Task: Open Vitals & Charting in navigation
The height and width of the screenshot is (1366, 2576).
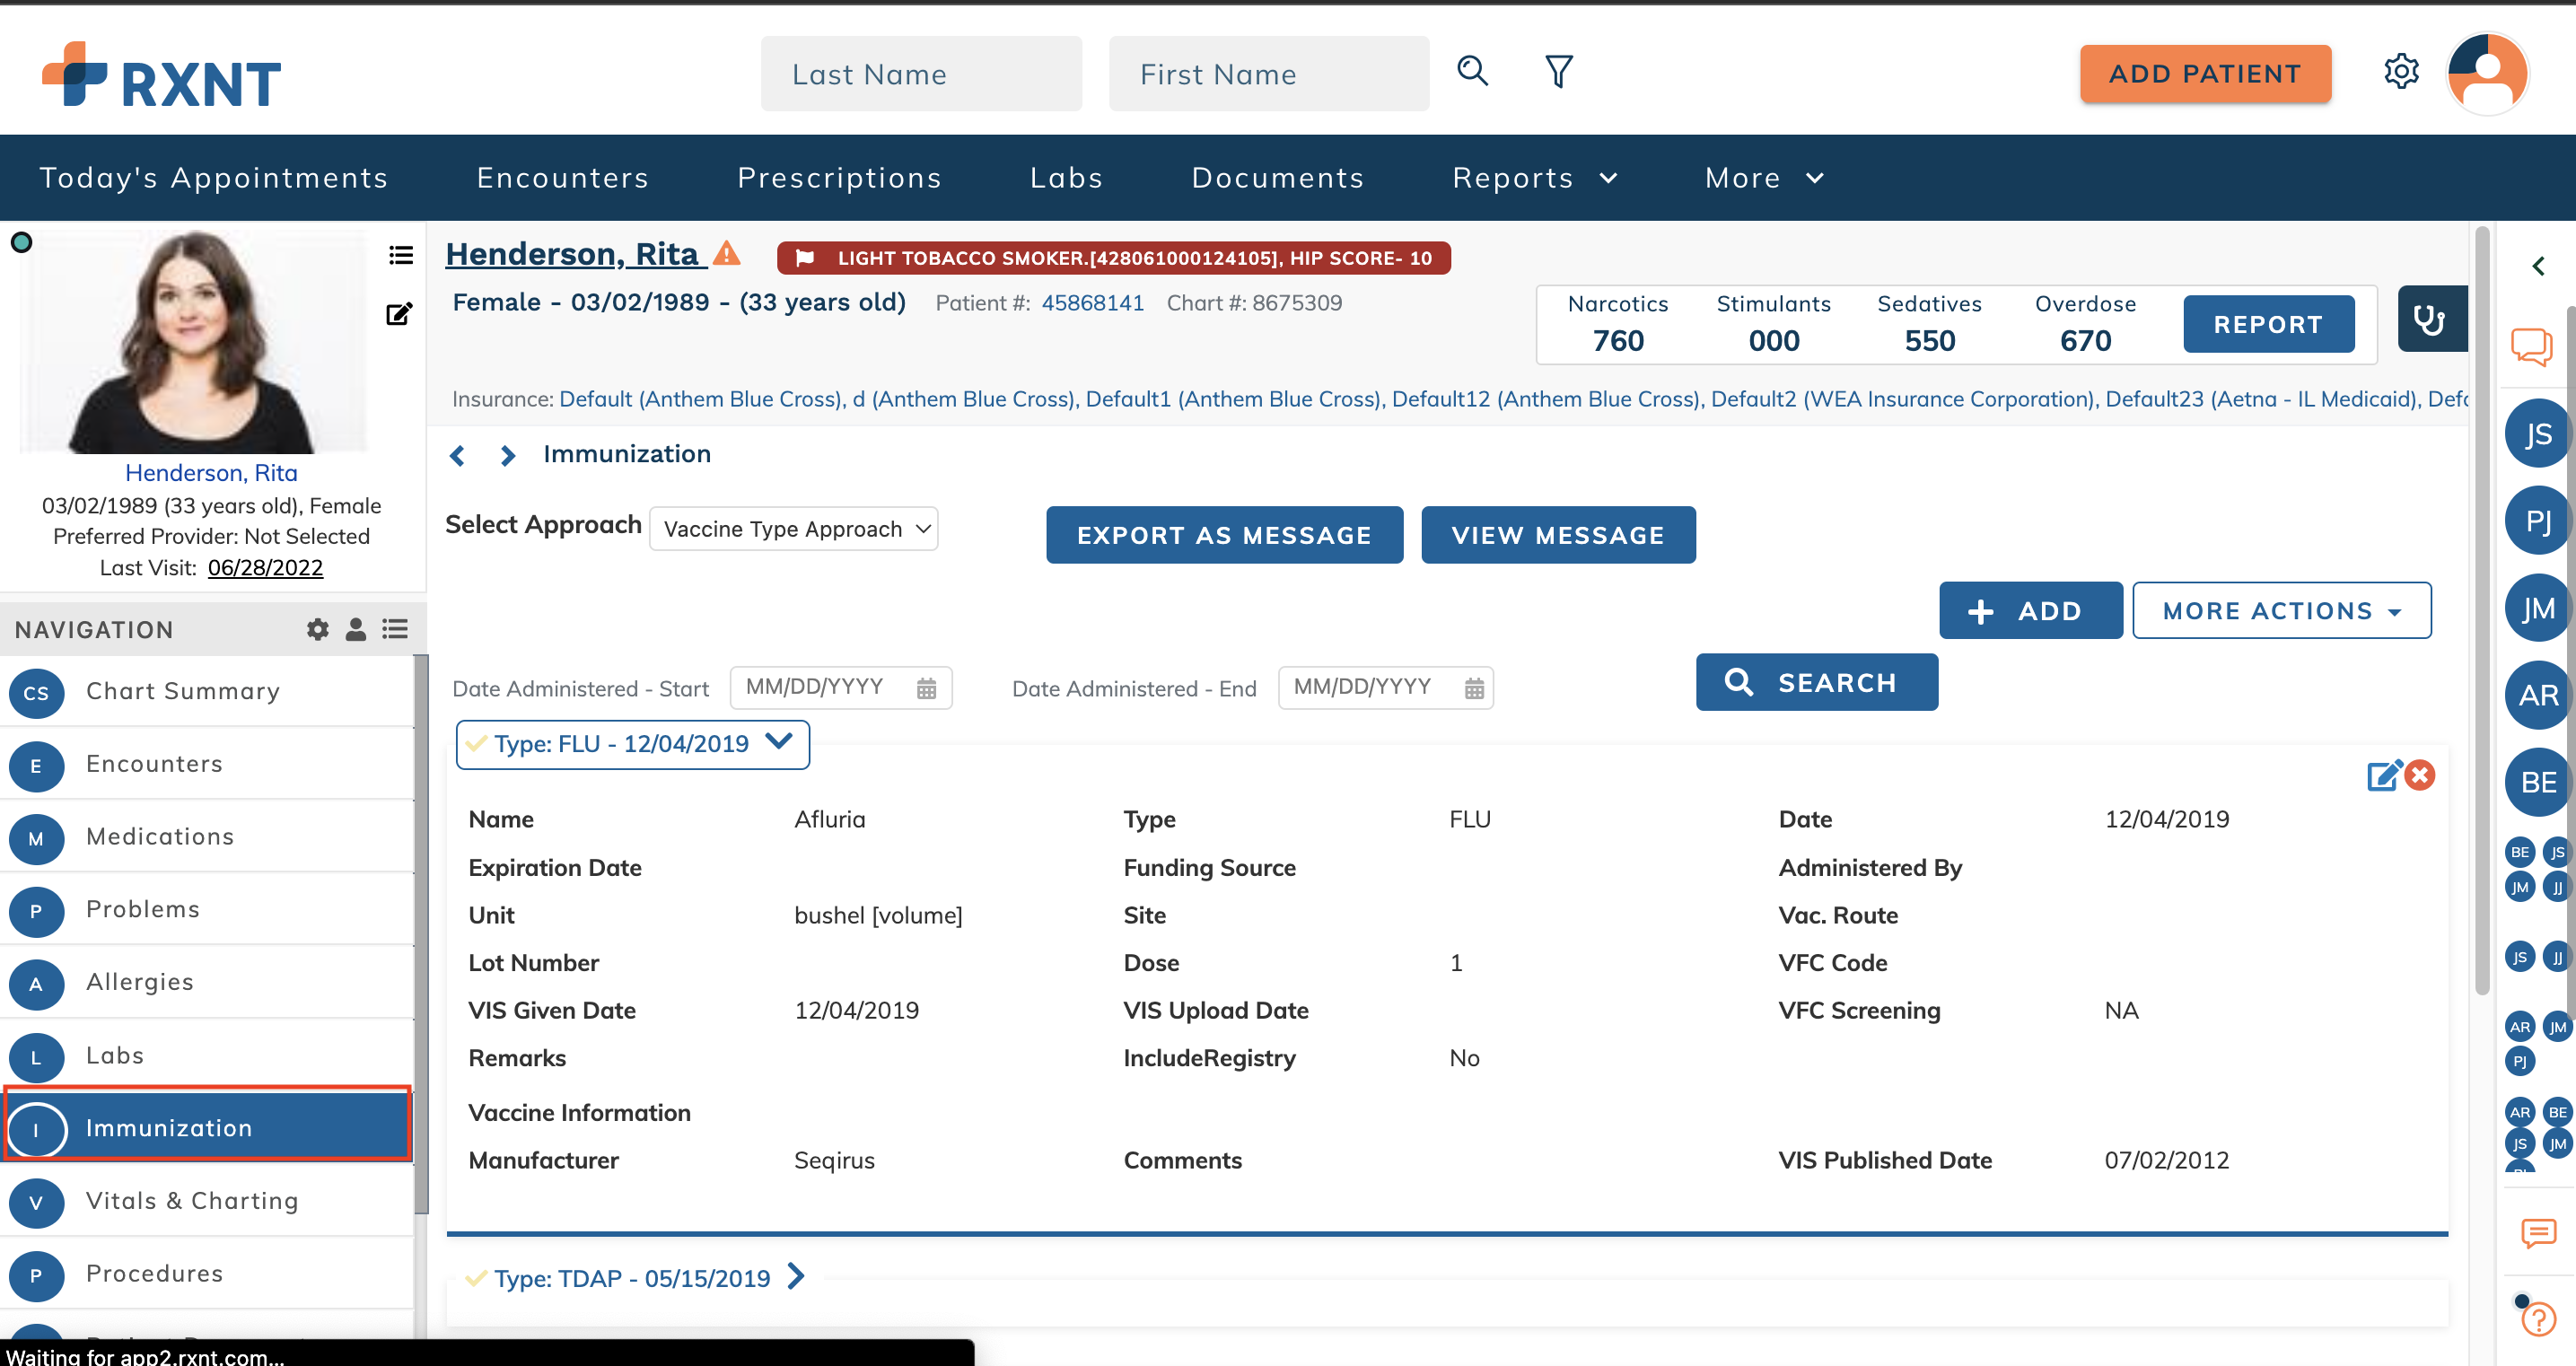Action: pos(207,1201)
